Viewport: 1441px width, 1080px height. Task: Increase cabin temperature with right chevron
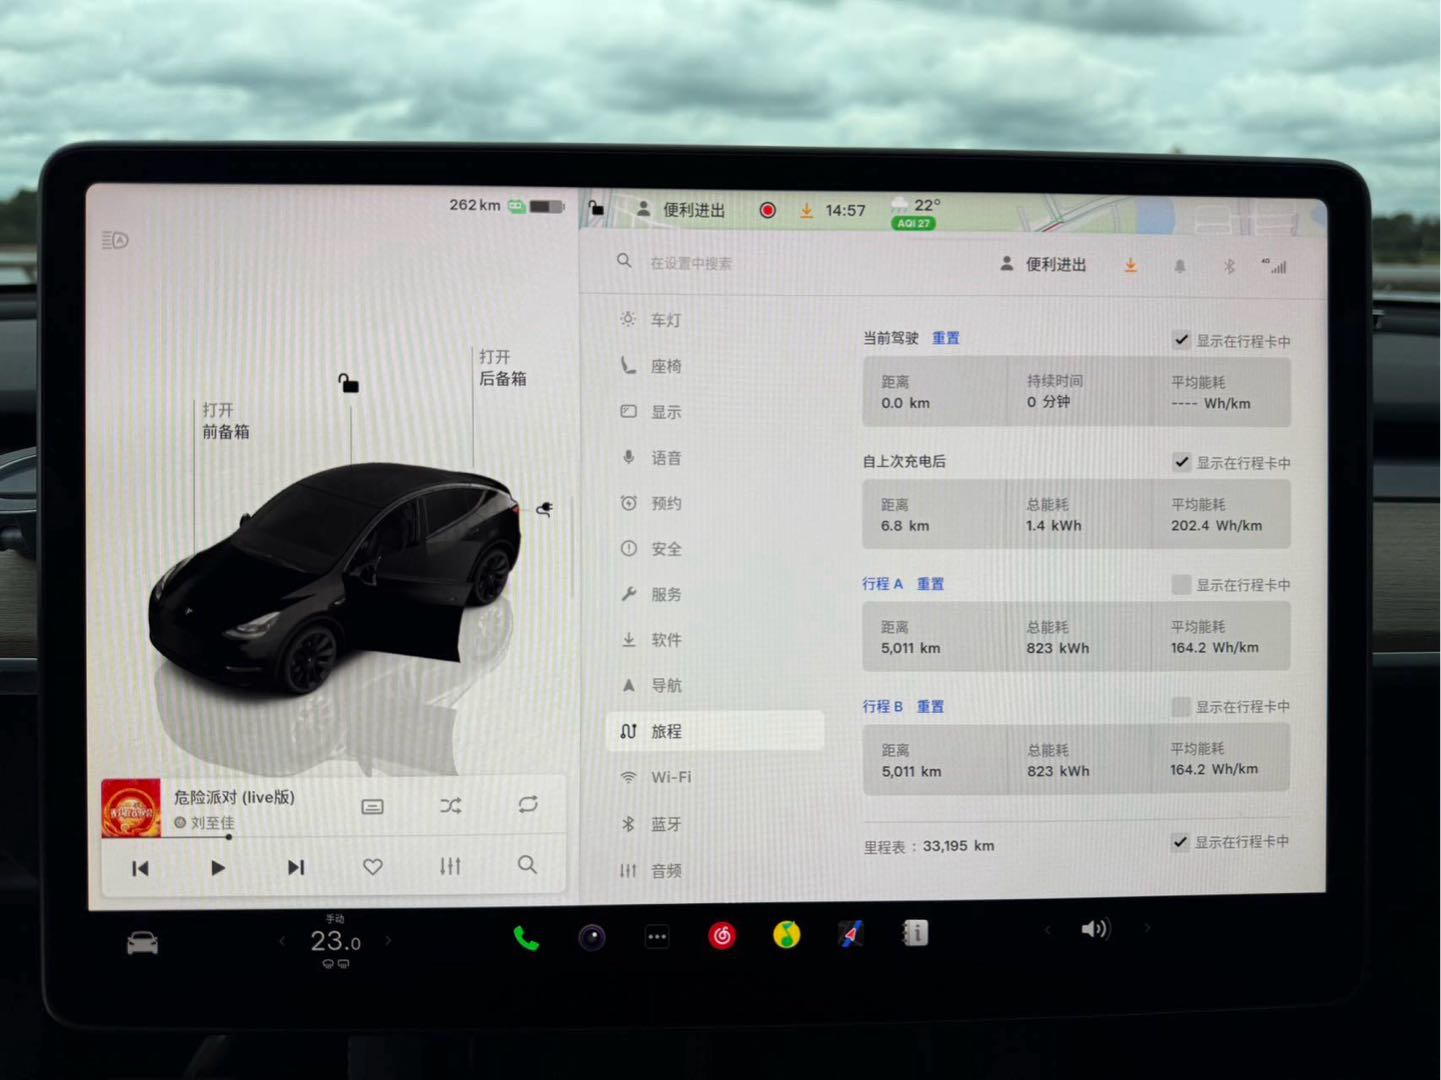pos(388,940)
